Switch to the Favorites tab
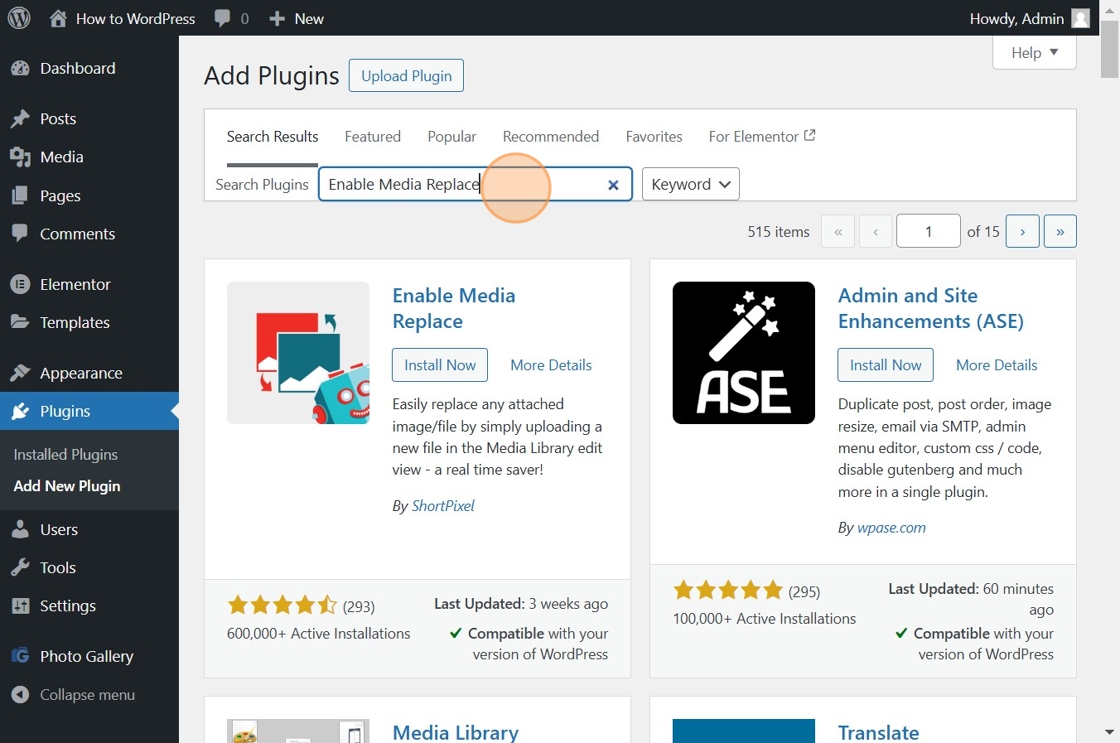1120x743 pixels. tap(654, 136)
